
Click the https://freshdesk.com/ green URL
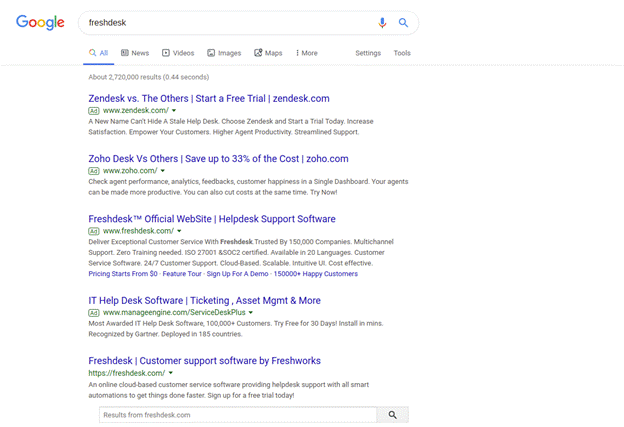tap(127, 373)
